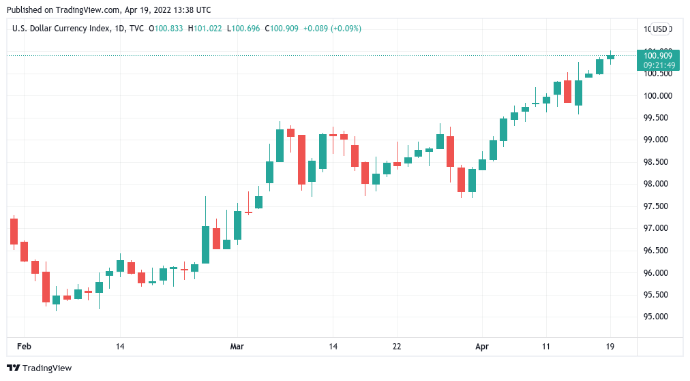Click the TradingView logo icon
This screenshot has height=381, width=690.
[x=14, y=368]
